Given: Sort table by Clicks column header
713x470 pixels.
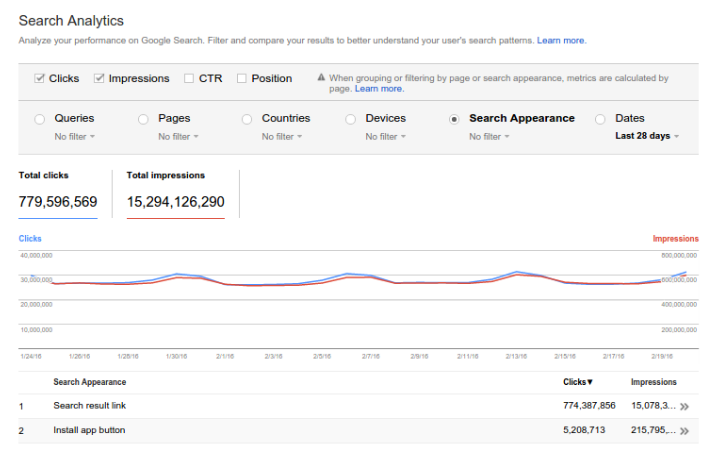Looking at the screenshot, I should (578, 382).
